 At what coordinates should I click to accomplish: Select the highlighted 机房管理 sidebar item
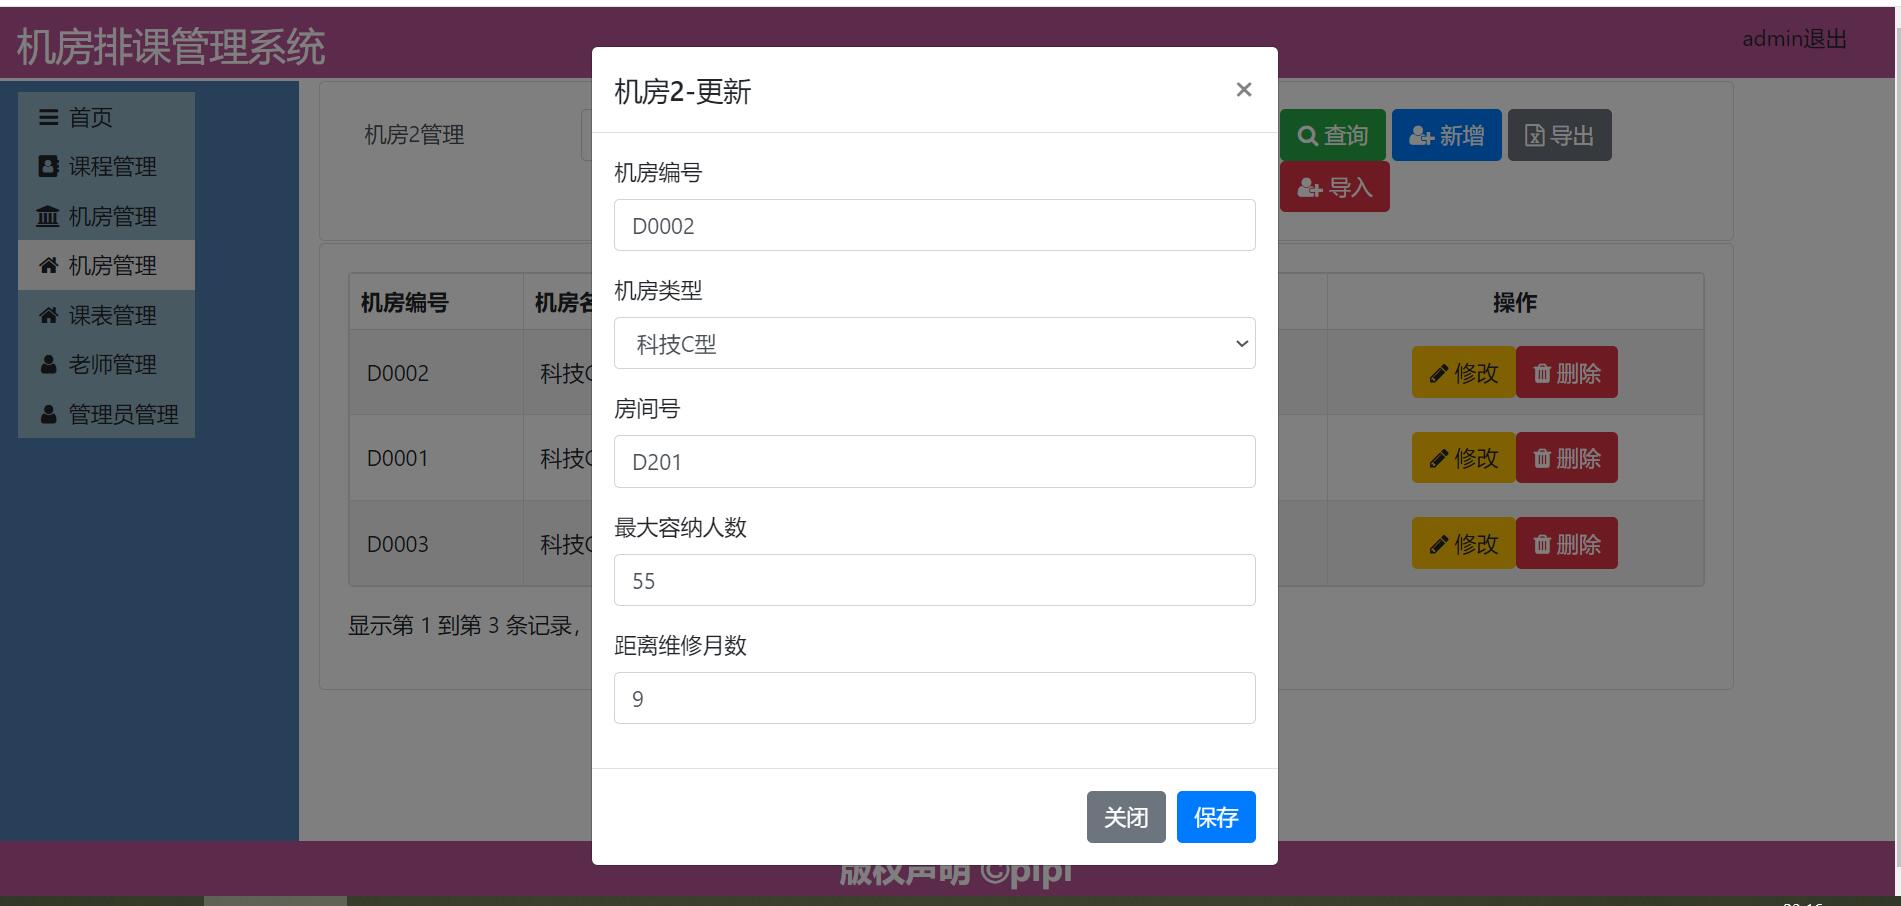click(x=106, y=265)
